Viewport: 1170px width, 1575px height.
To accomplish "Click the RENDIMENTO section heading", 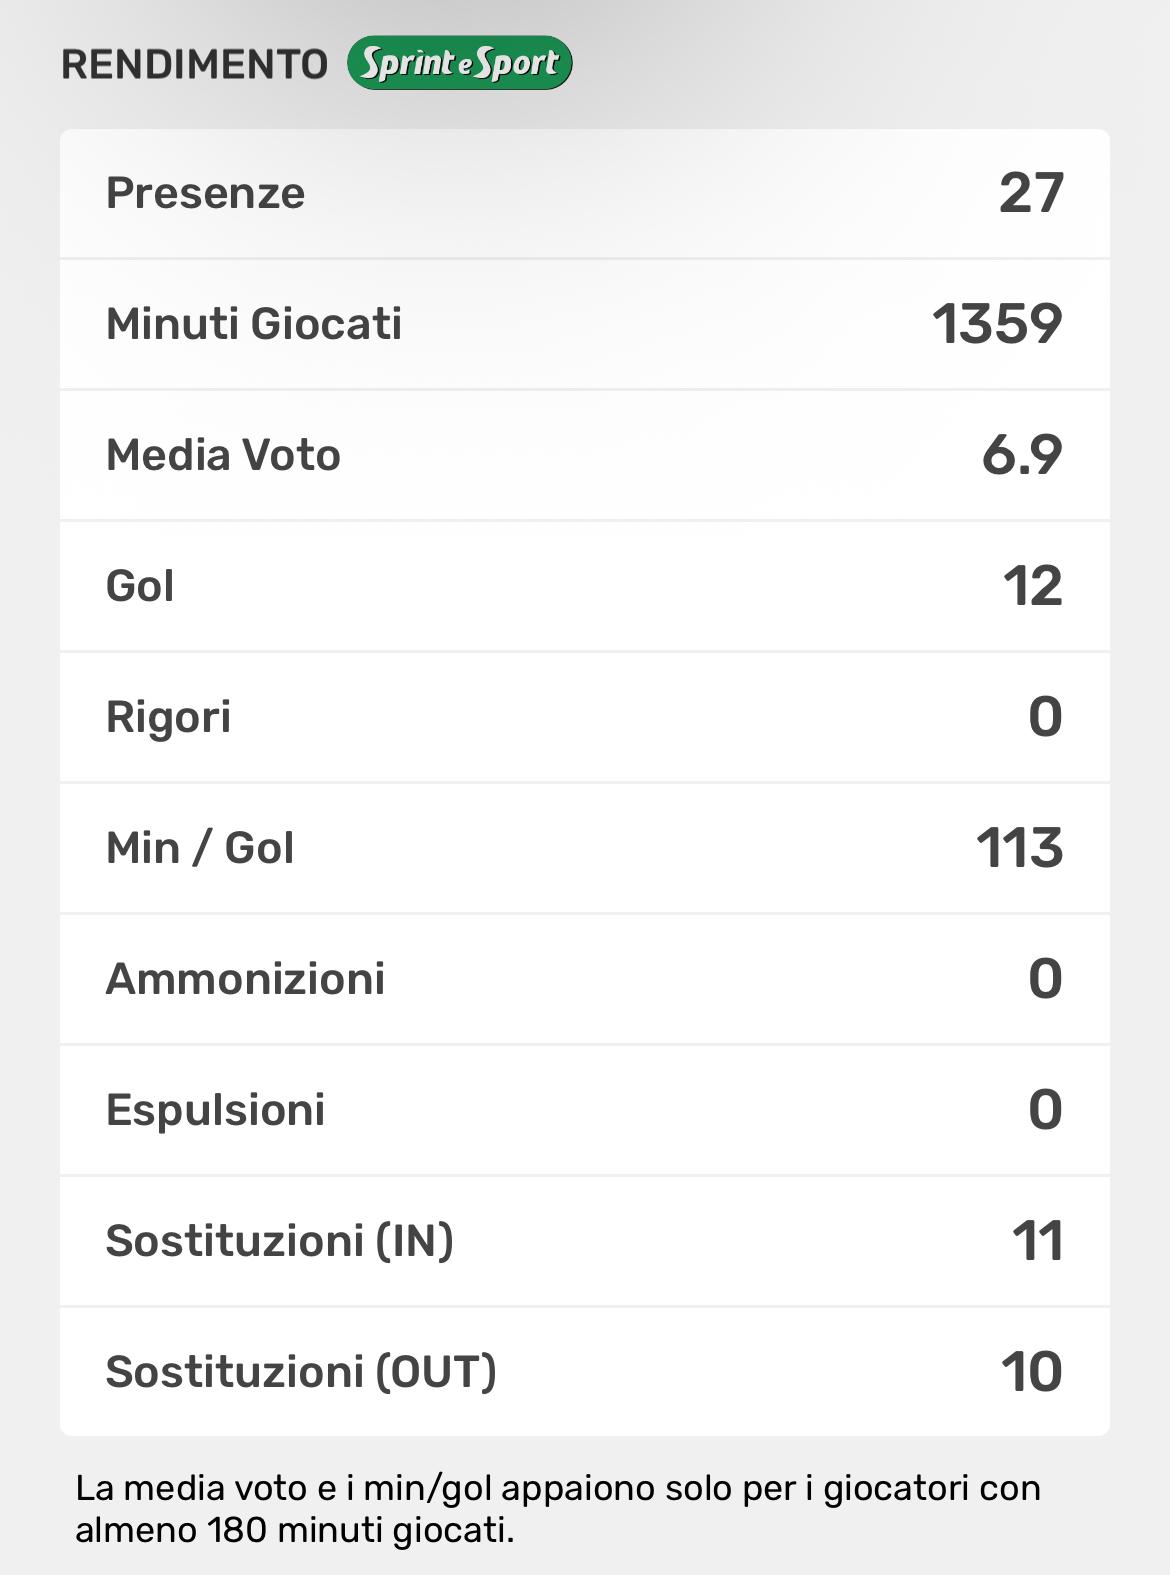I will (x=195, y=65).
